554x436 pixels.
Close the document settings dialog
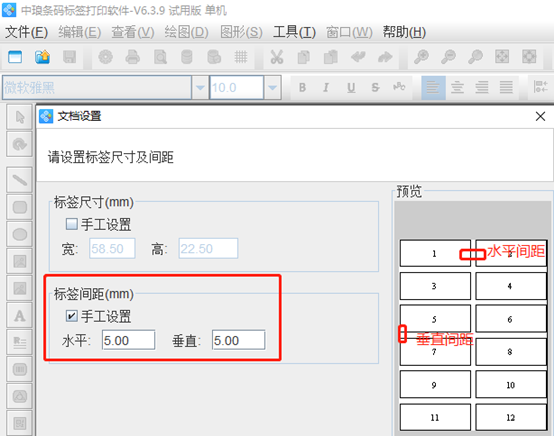540,116
